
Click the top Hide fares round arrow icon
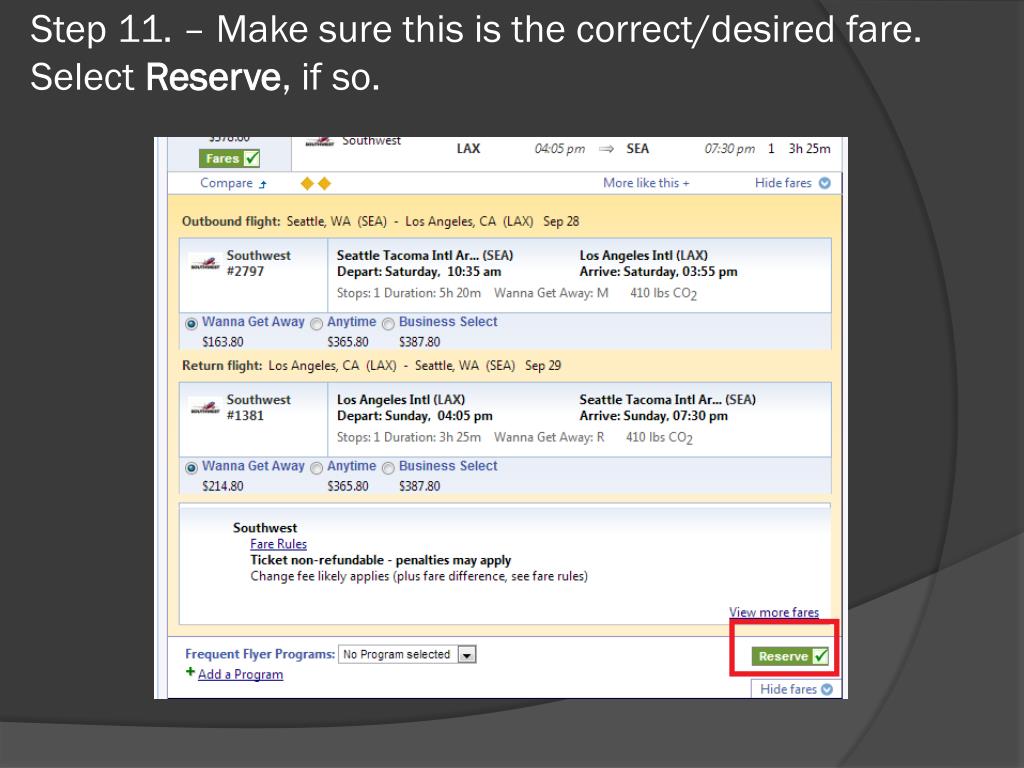coord(825,183)
